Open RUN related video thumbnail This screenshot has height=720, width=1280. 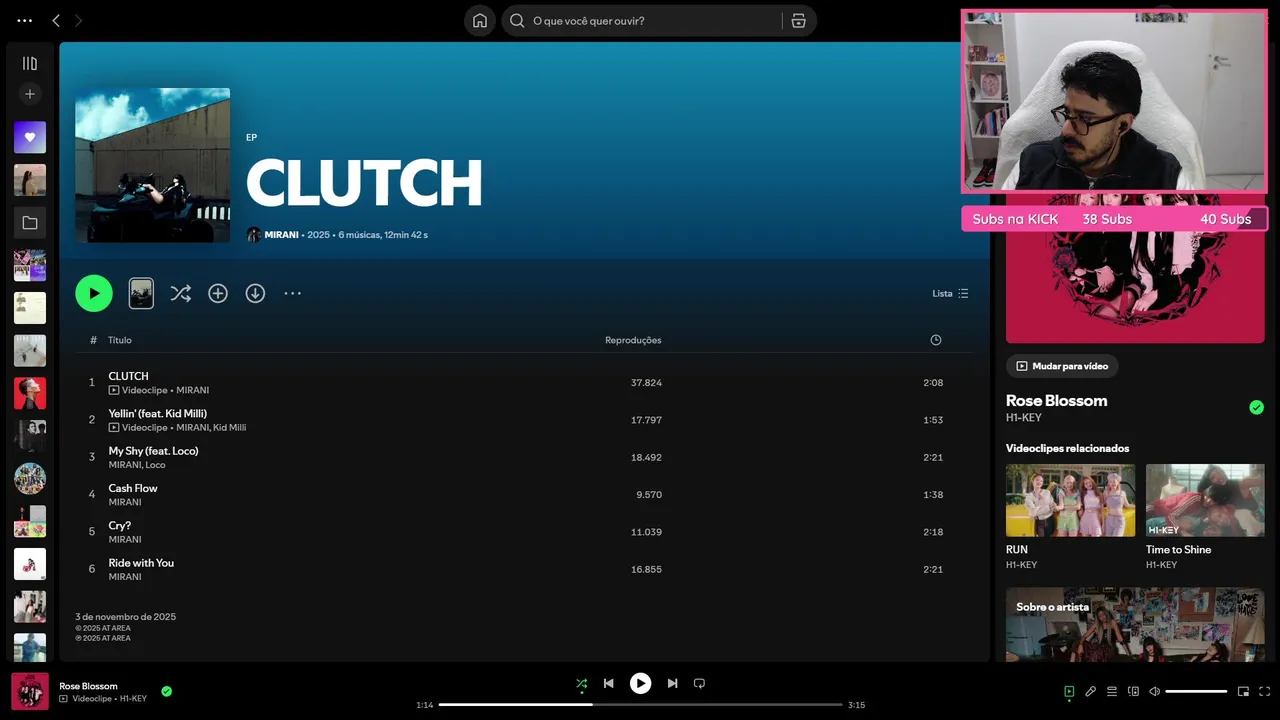pyautogui.click(x=1070, y=500)
